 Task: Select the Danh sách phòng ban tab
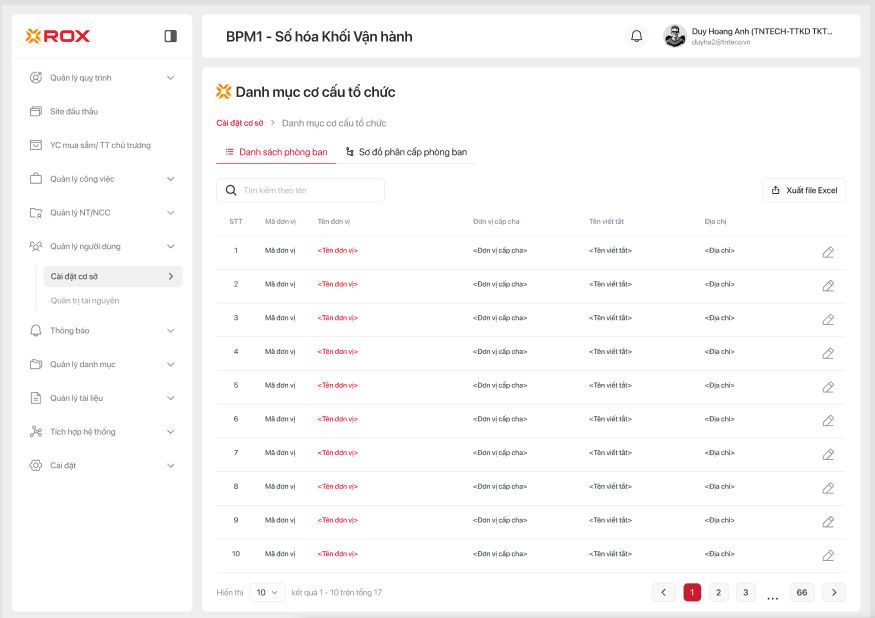point(276,152)
